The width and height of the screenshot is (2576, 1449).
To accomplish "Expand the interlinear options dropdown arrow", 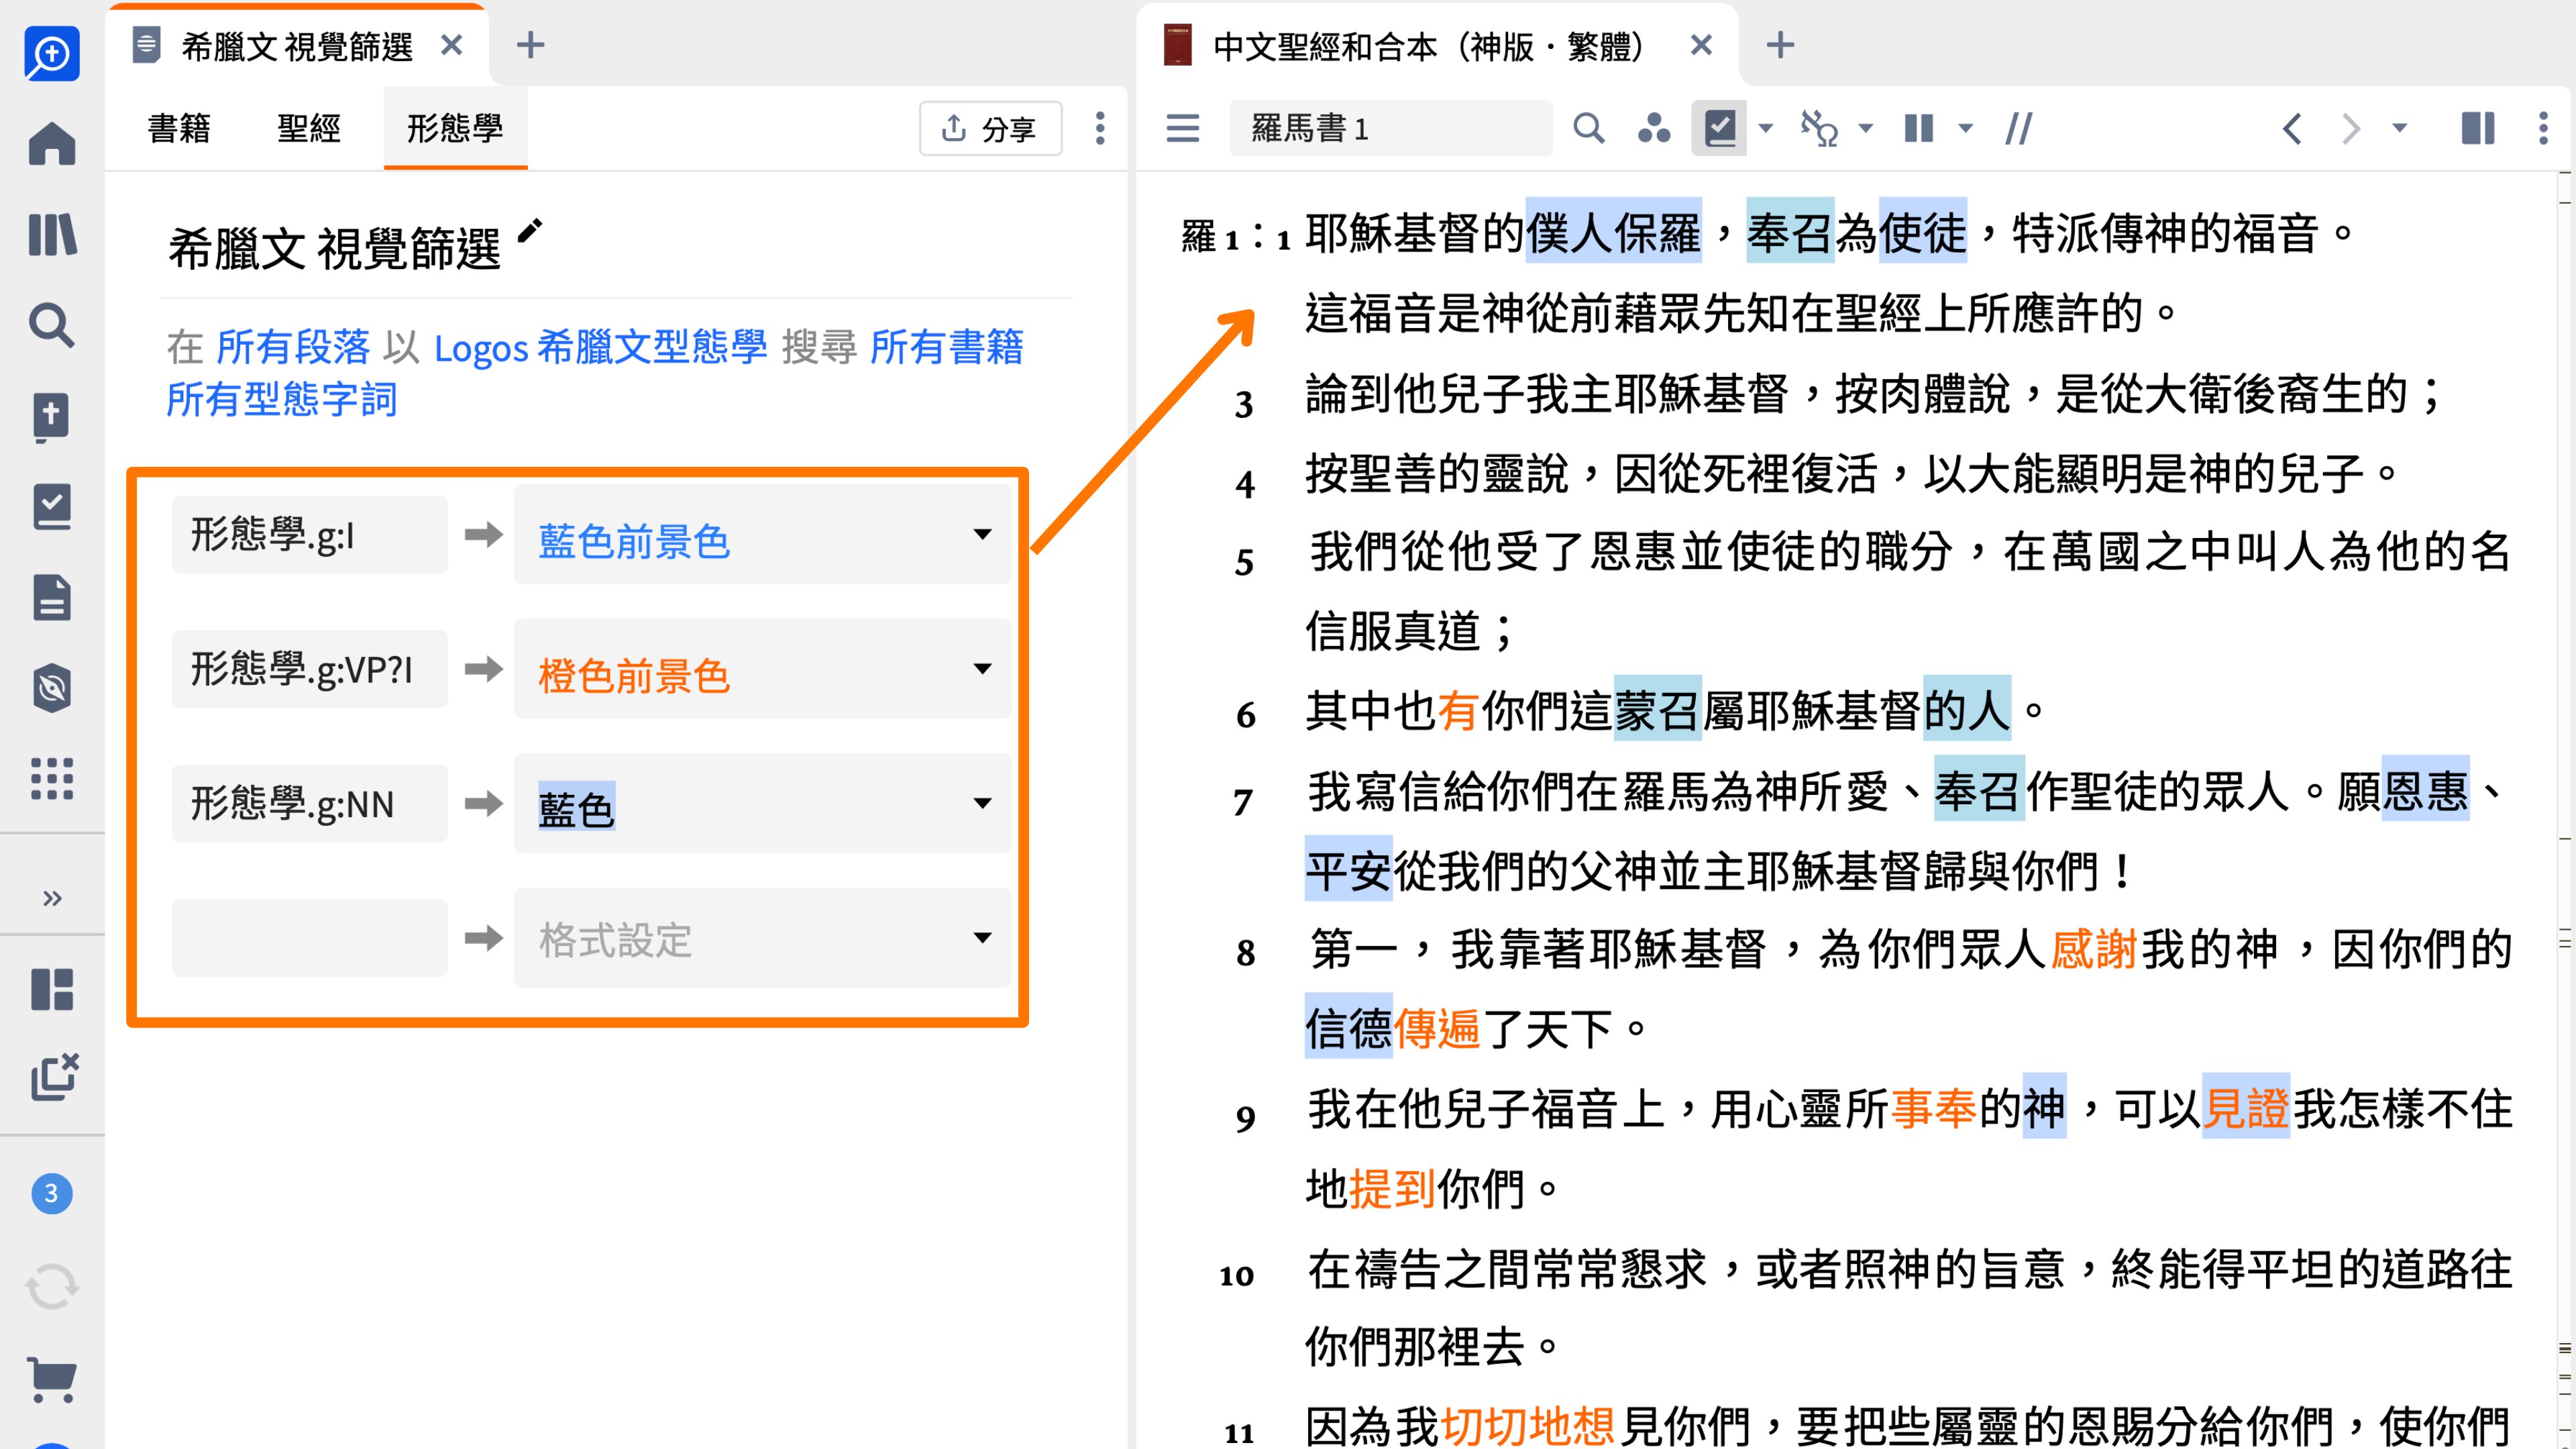I will pos(1865,128).
